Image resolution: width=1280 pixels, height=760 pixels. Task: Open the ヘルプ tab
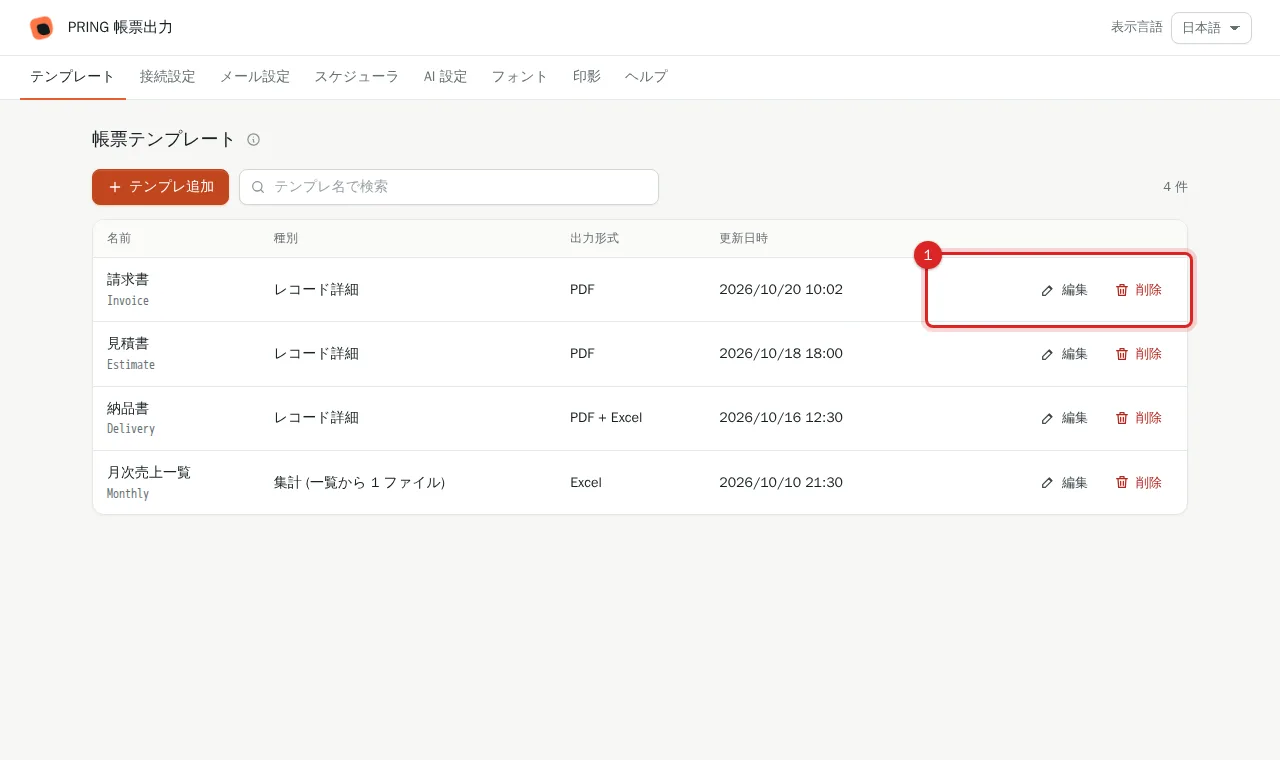tap(646, 77)
